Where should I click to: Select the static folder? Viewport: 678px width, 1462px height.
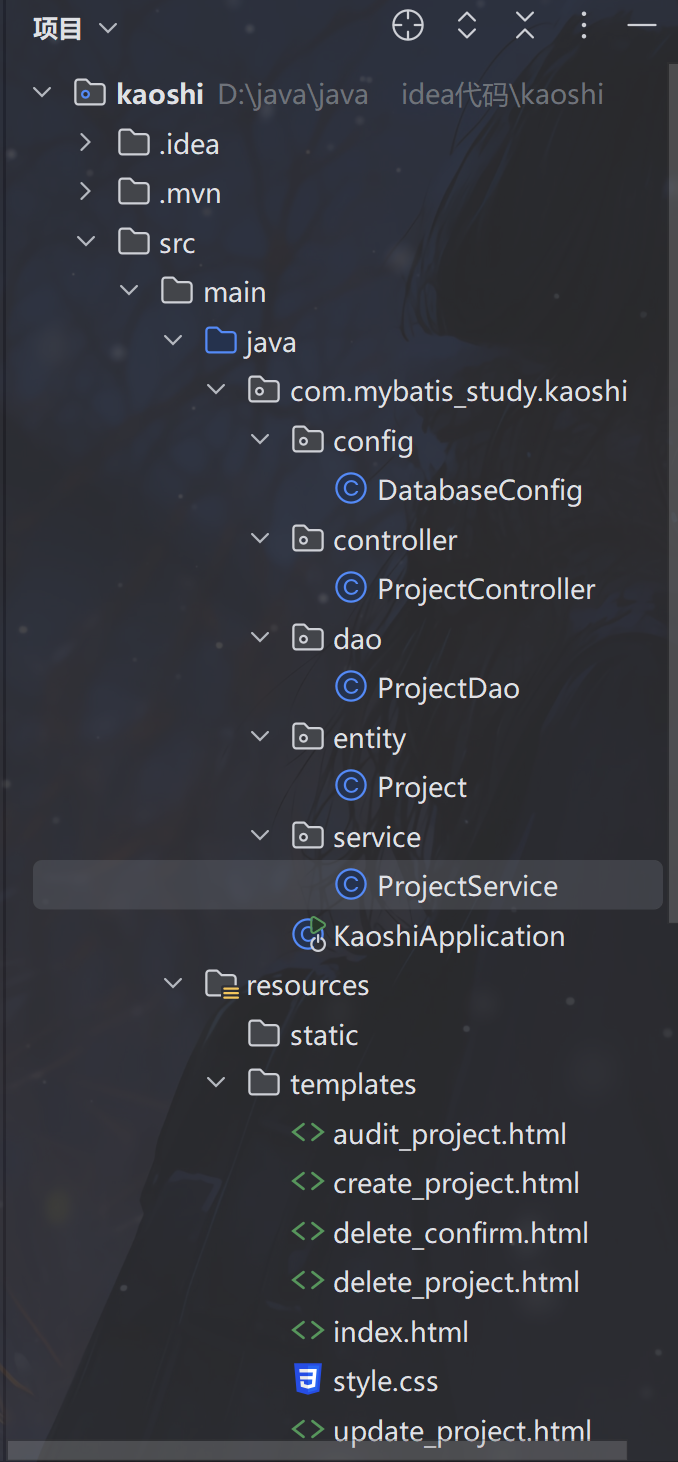[323, 1035]
